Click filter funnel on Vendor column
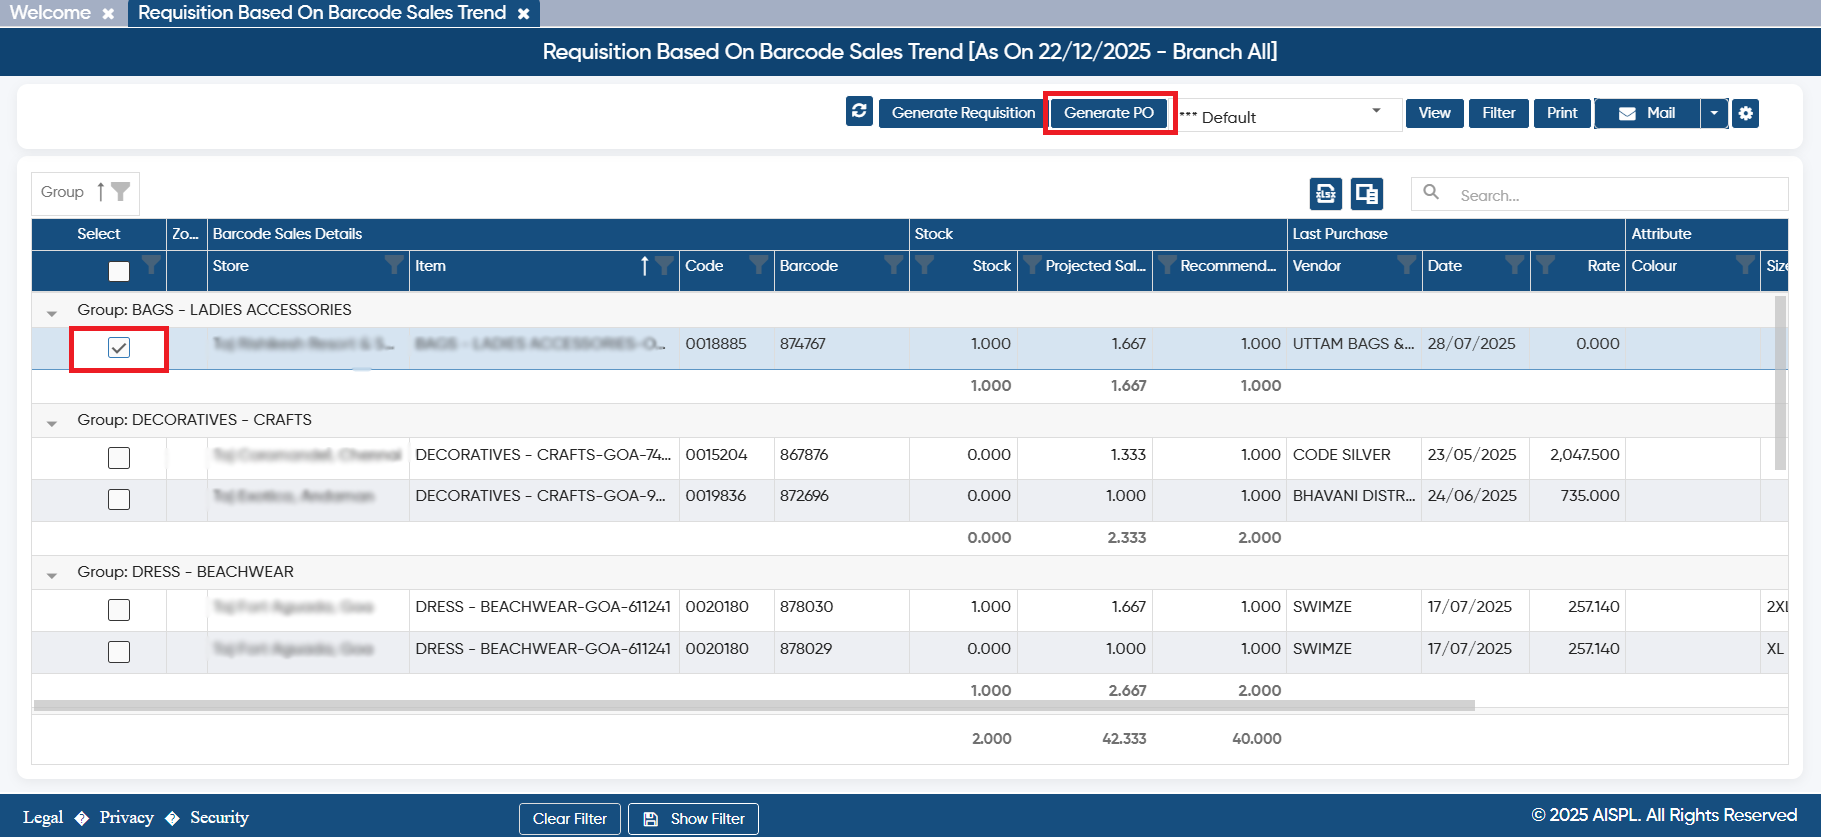The image size is (1821, 837). [x=1407, y=265]
